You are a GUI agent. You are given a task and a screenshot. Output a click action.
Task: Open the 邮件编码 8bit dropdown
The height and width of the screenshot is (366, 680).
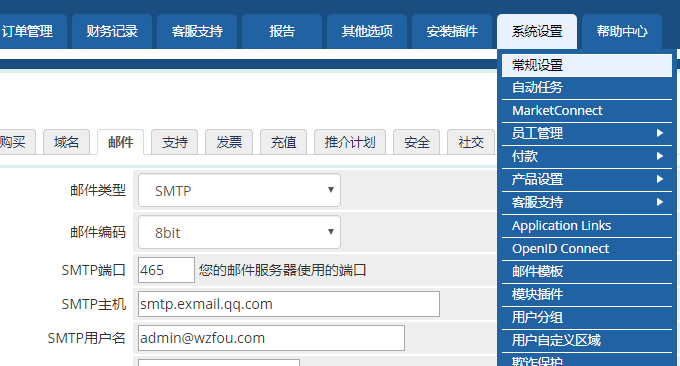(x=239, y=232)
